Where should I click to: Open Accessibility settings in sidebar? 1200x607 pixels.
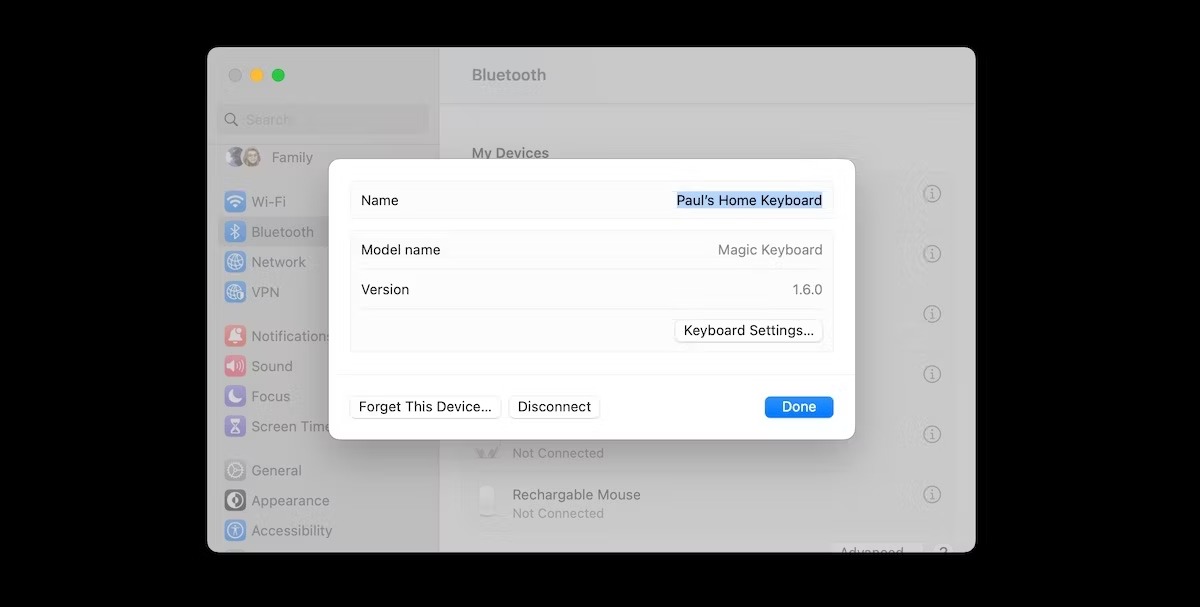(278, 530)
